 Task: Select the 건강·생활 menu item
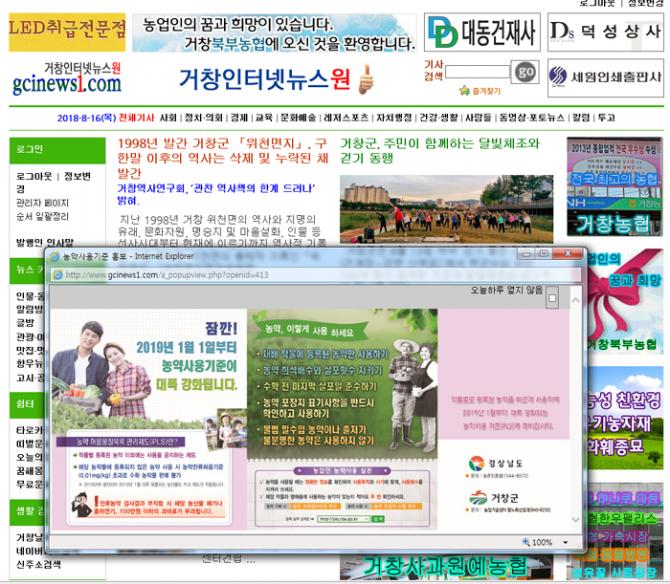click(x=438, y=117)
